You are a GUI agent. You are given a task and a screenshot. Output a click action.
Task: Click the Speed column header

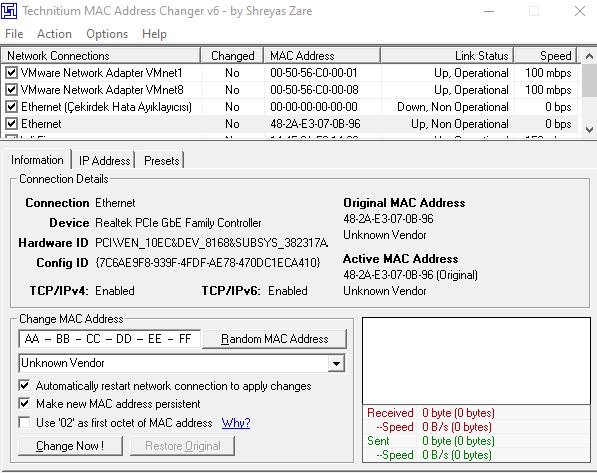tap(546, 56)
